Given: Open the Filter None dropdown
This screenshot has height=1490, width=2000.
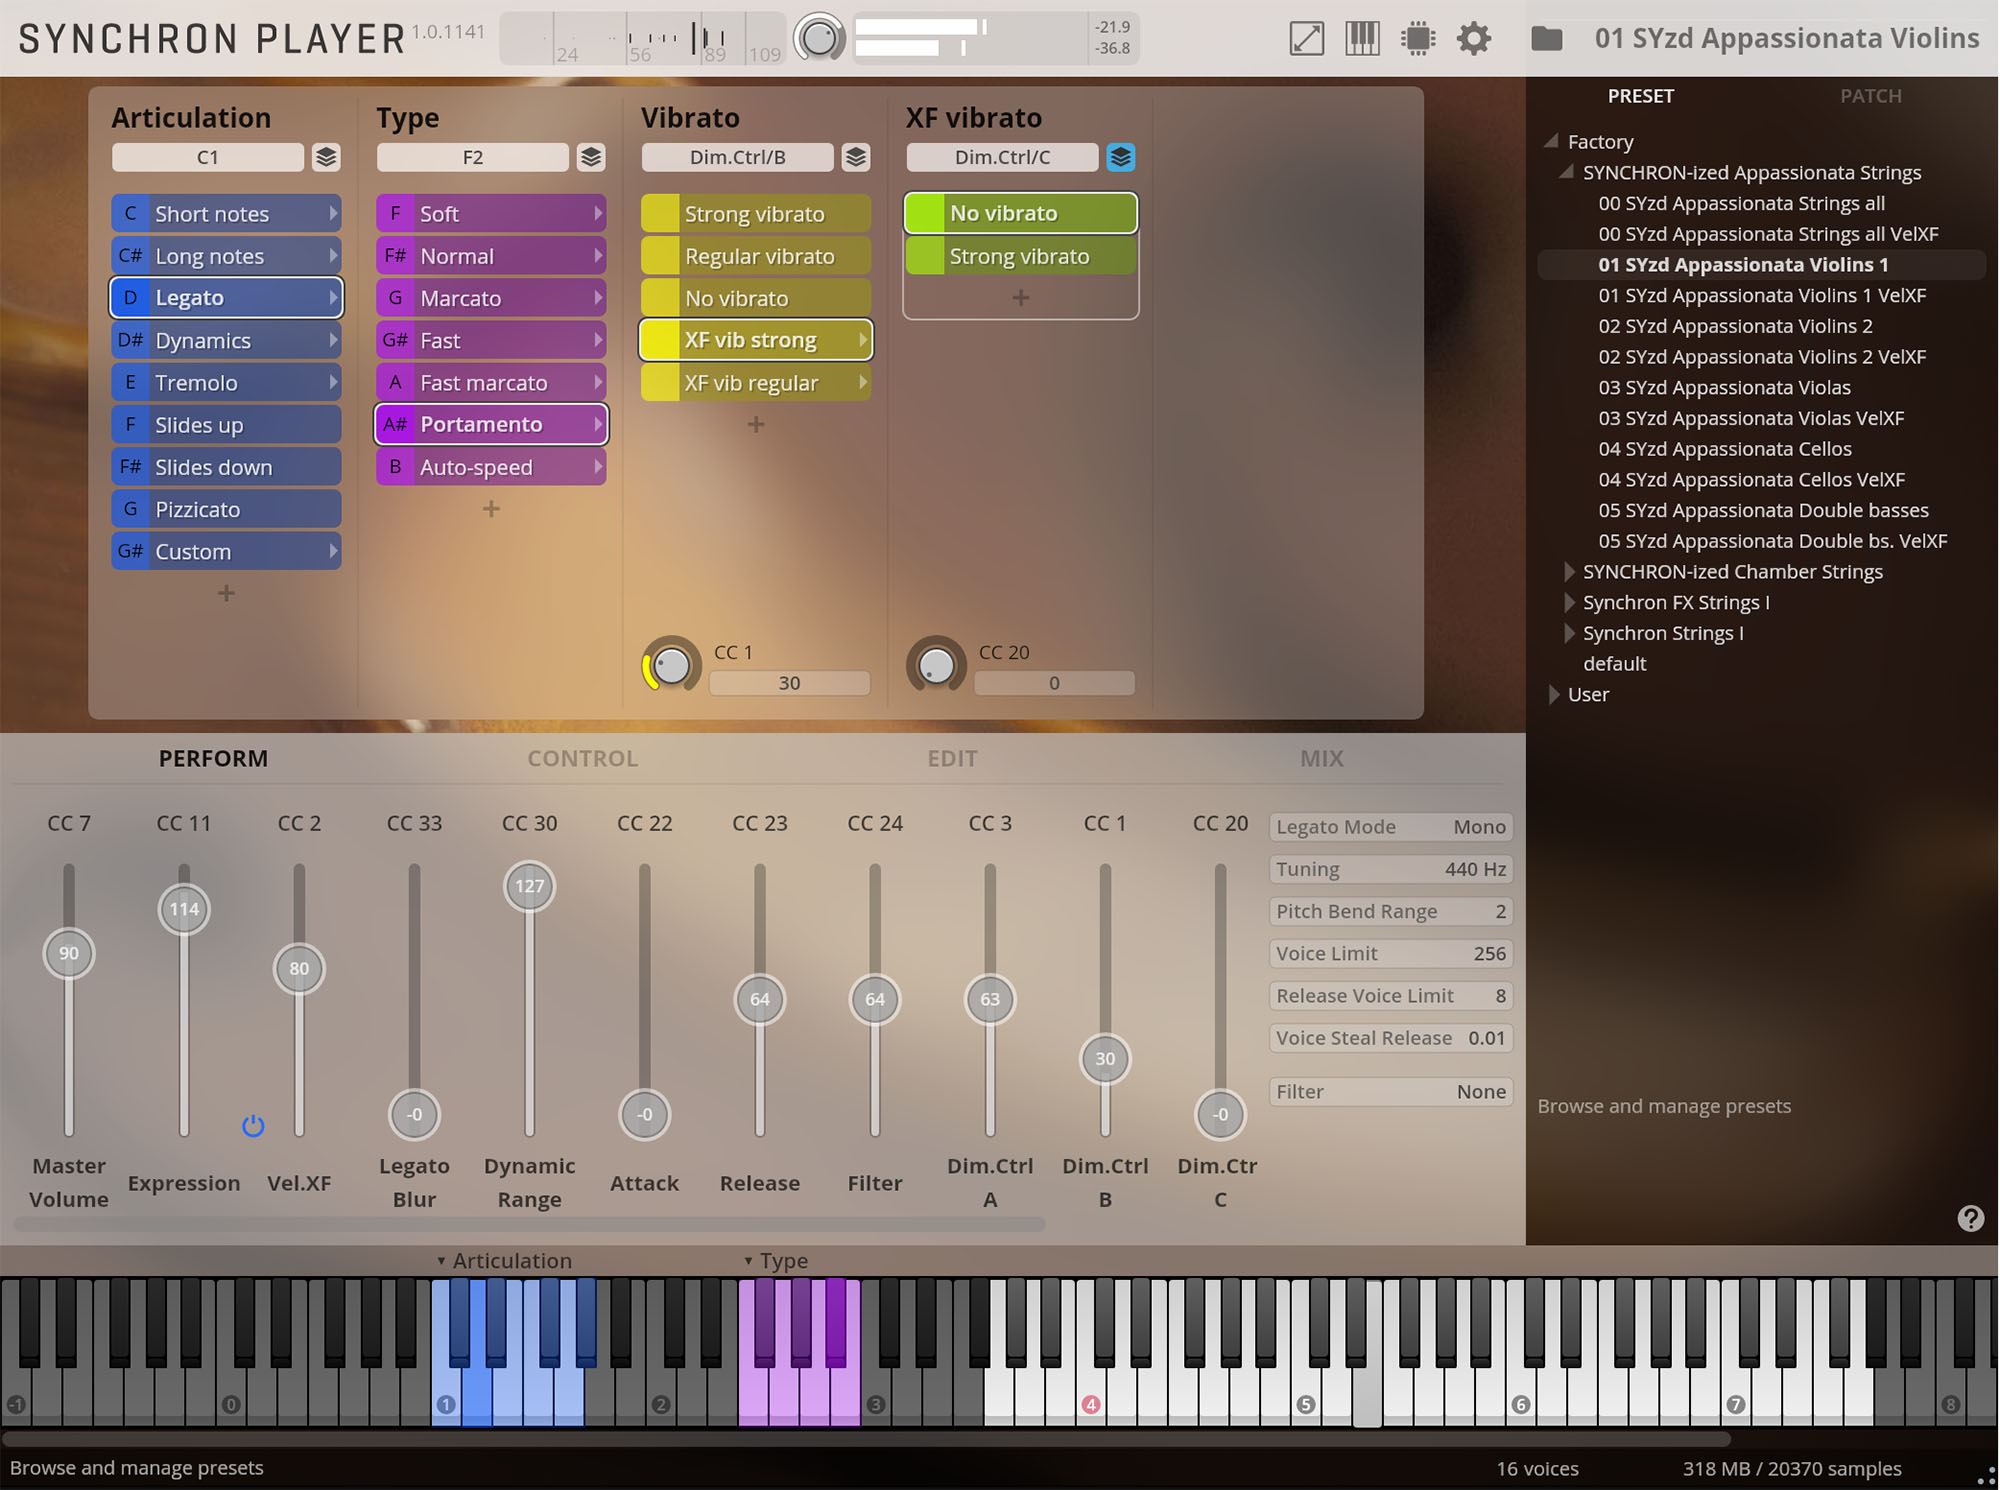Looking at the screenshot, I should pyautogui.click(x=1390, y=1092).
